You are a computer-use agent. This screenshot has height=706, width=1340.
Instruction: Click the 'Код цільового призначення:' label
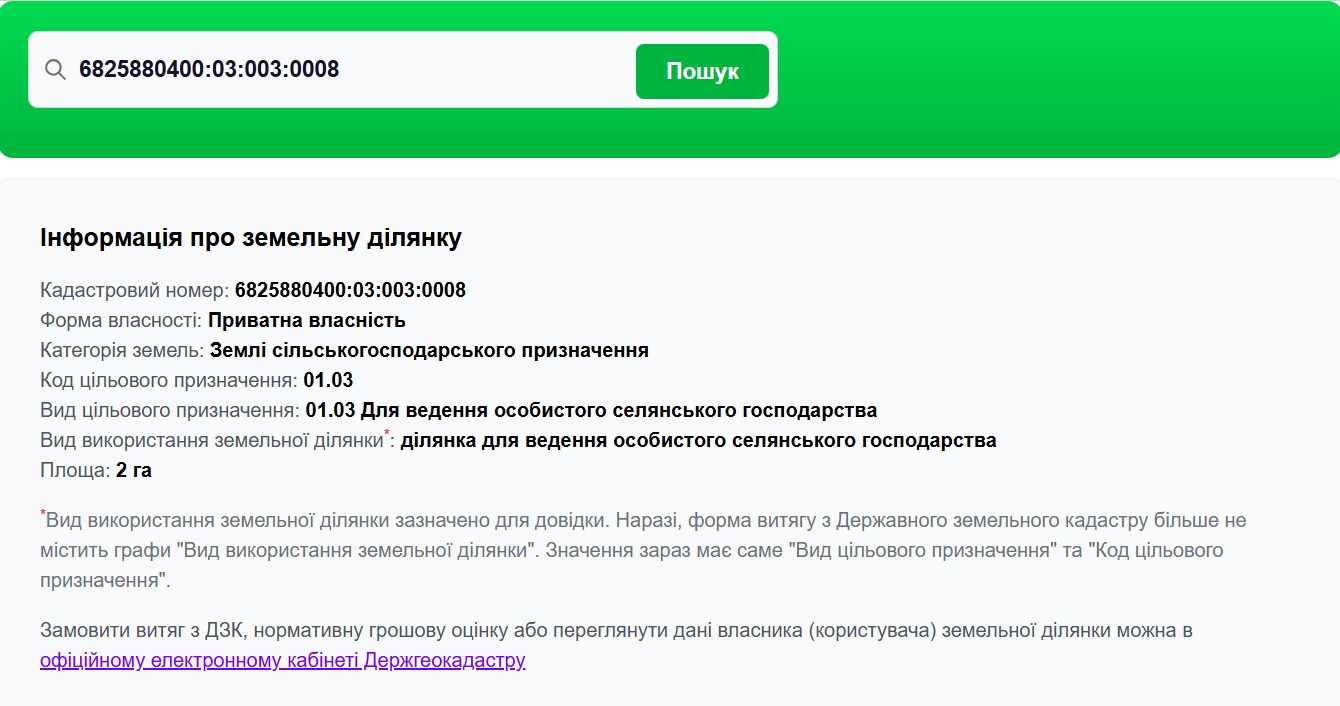169,381
